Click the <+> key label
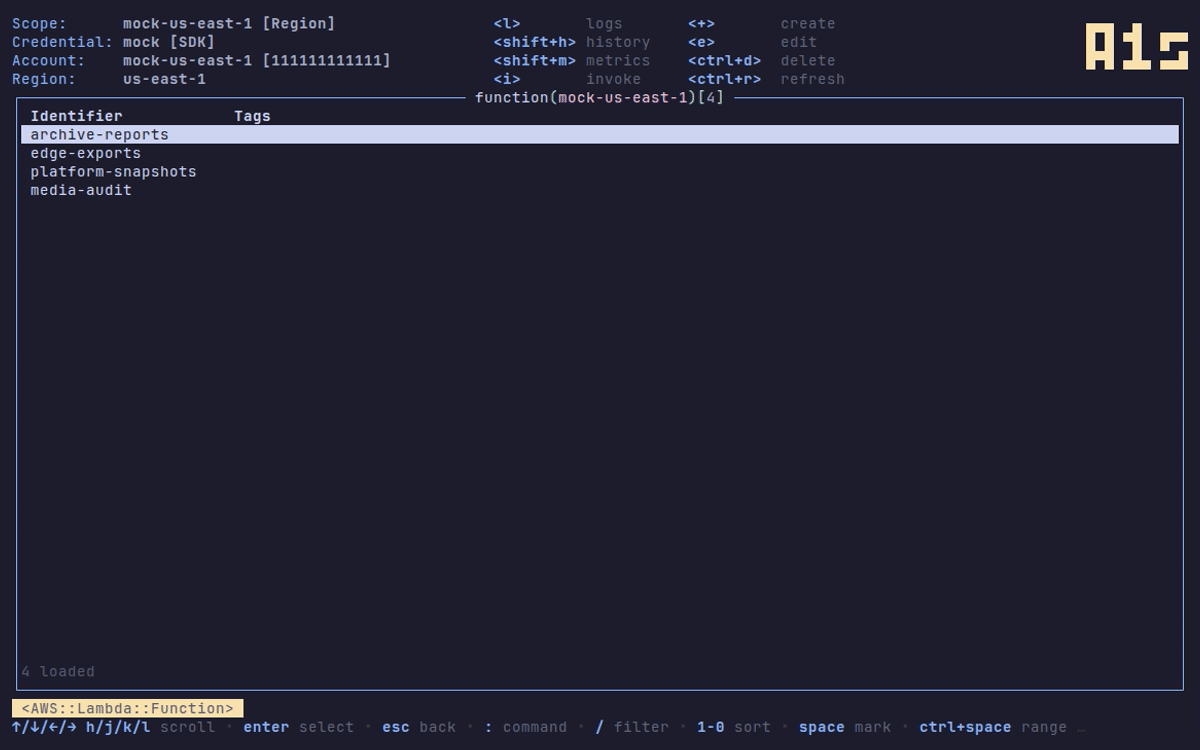The width and height of the screenshot is (1200, 750). 702,23
